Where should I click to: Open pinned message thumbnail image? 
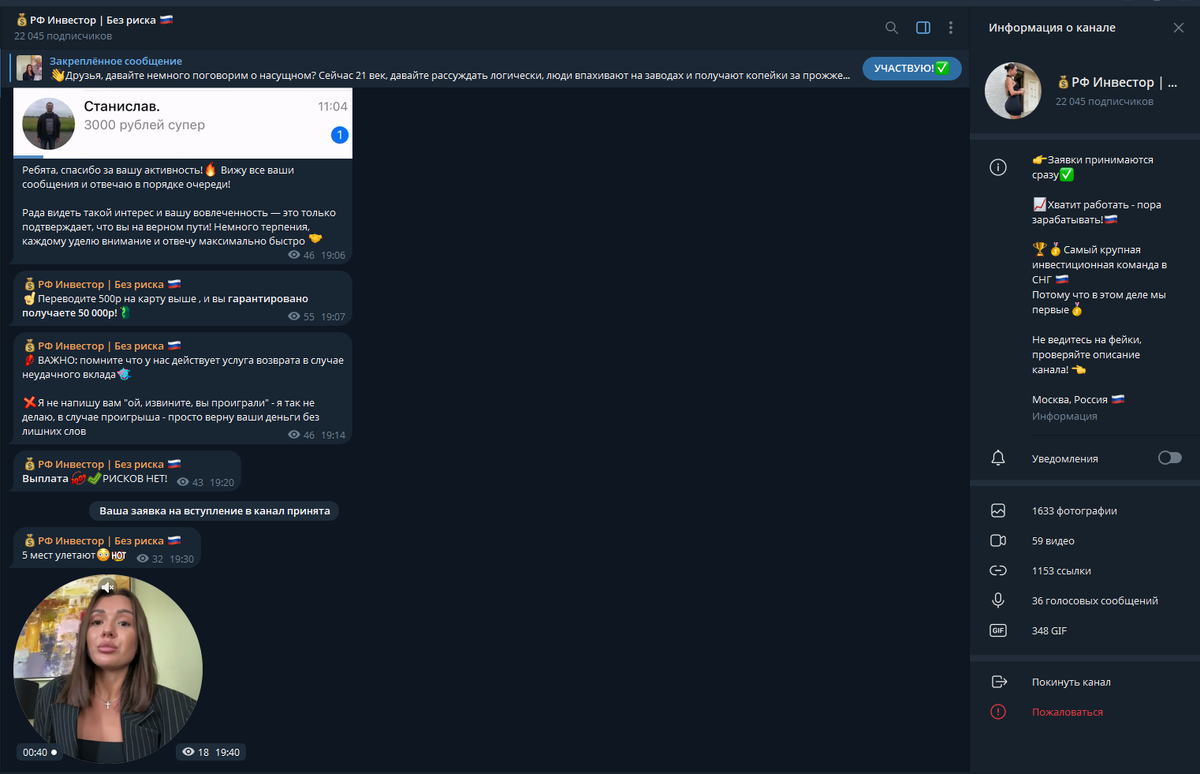point(29,68)
